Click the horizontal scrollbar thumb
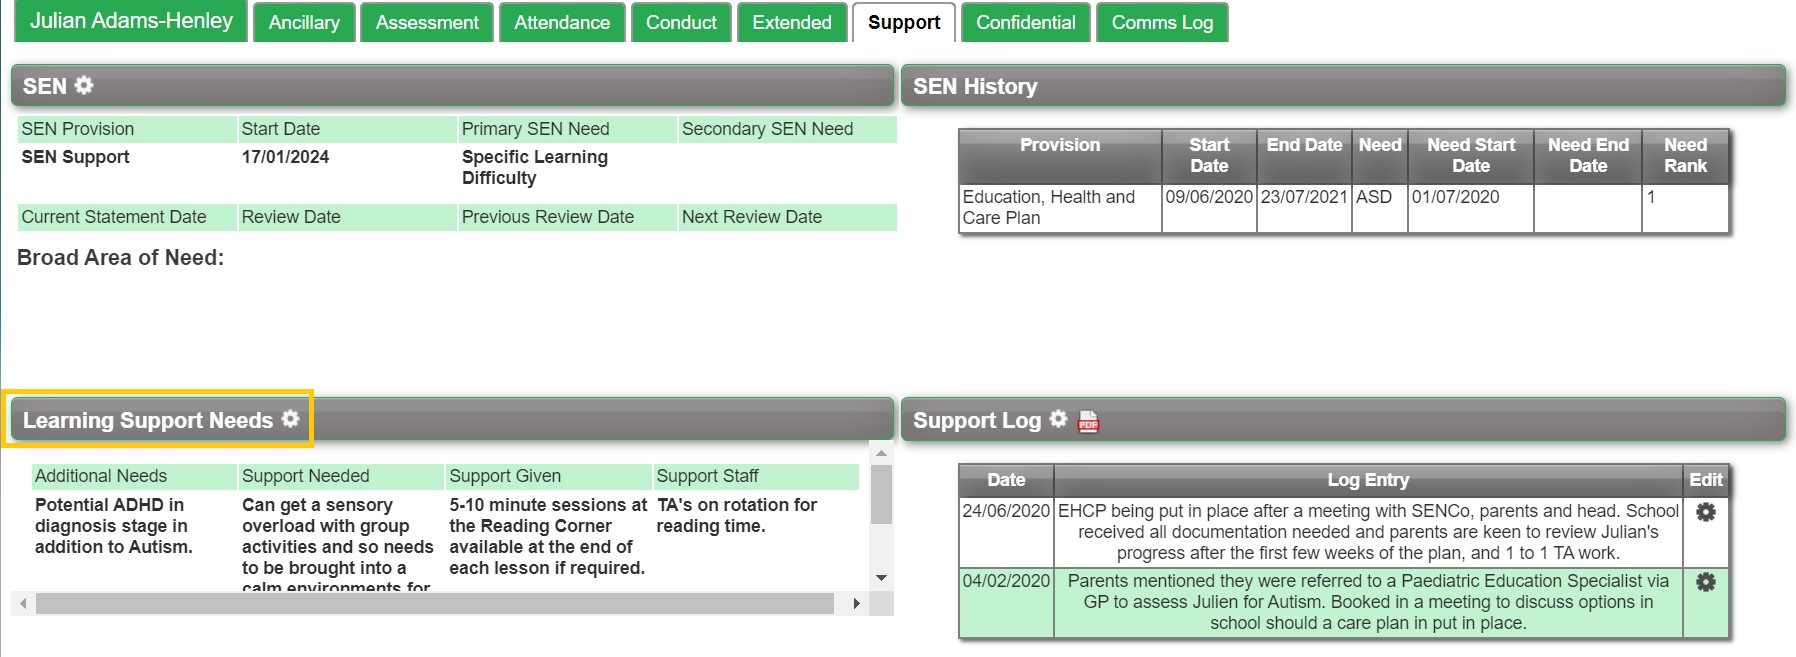This screenshot has width=1796, height=657. pos(434,604)
